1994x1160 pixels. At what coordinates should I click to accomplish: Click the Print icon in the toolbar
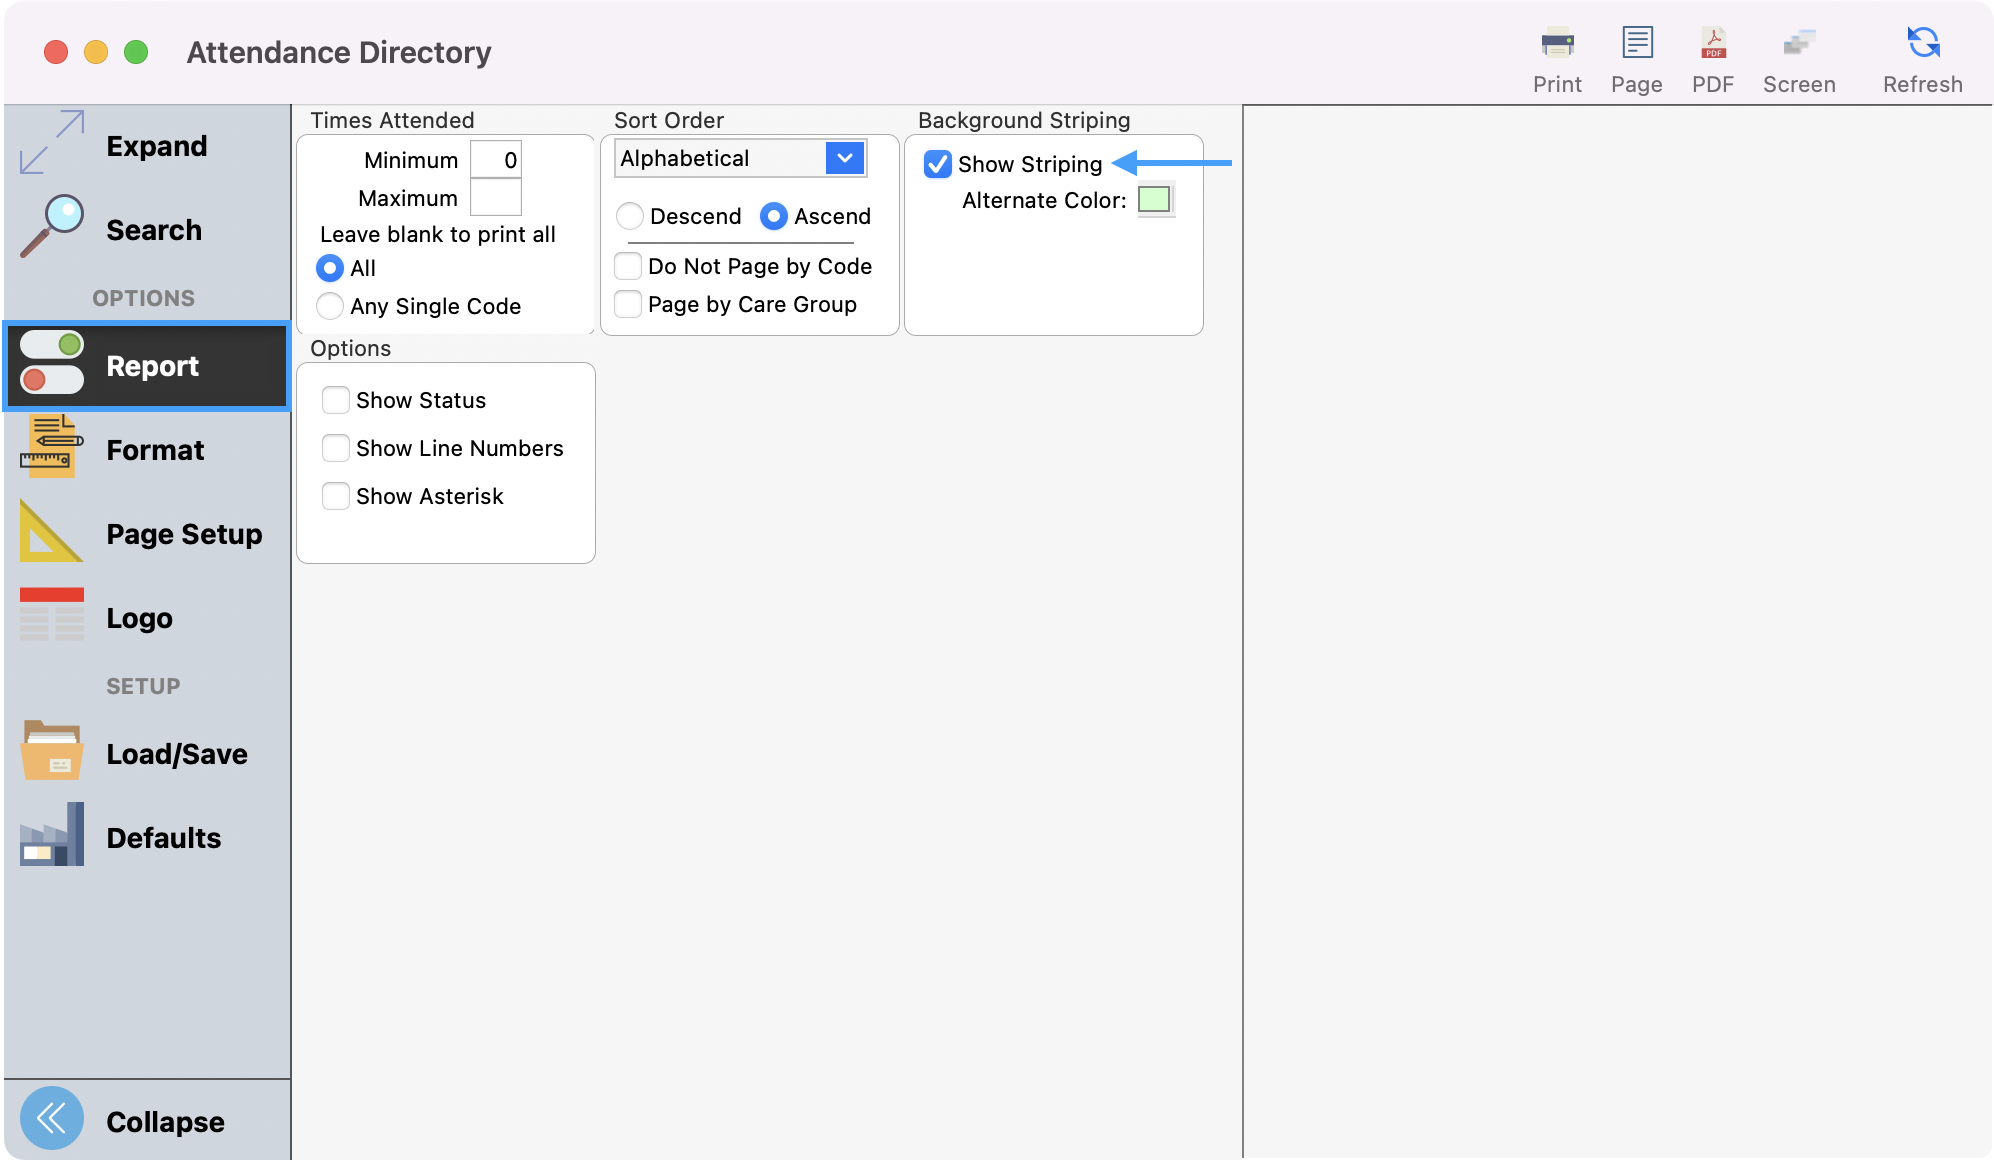tap(1556, 44)
